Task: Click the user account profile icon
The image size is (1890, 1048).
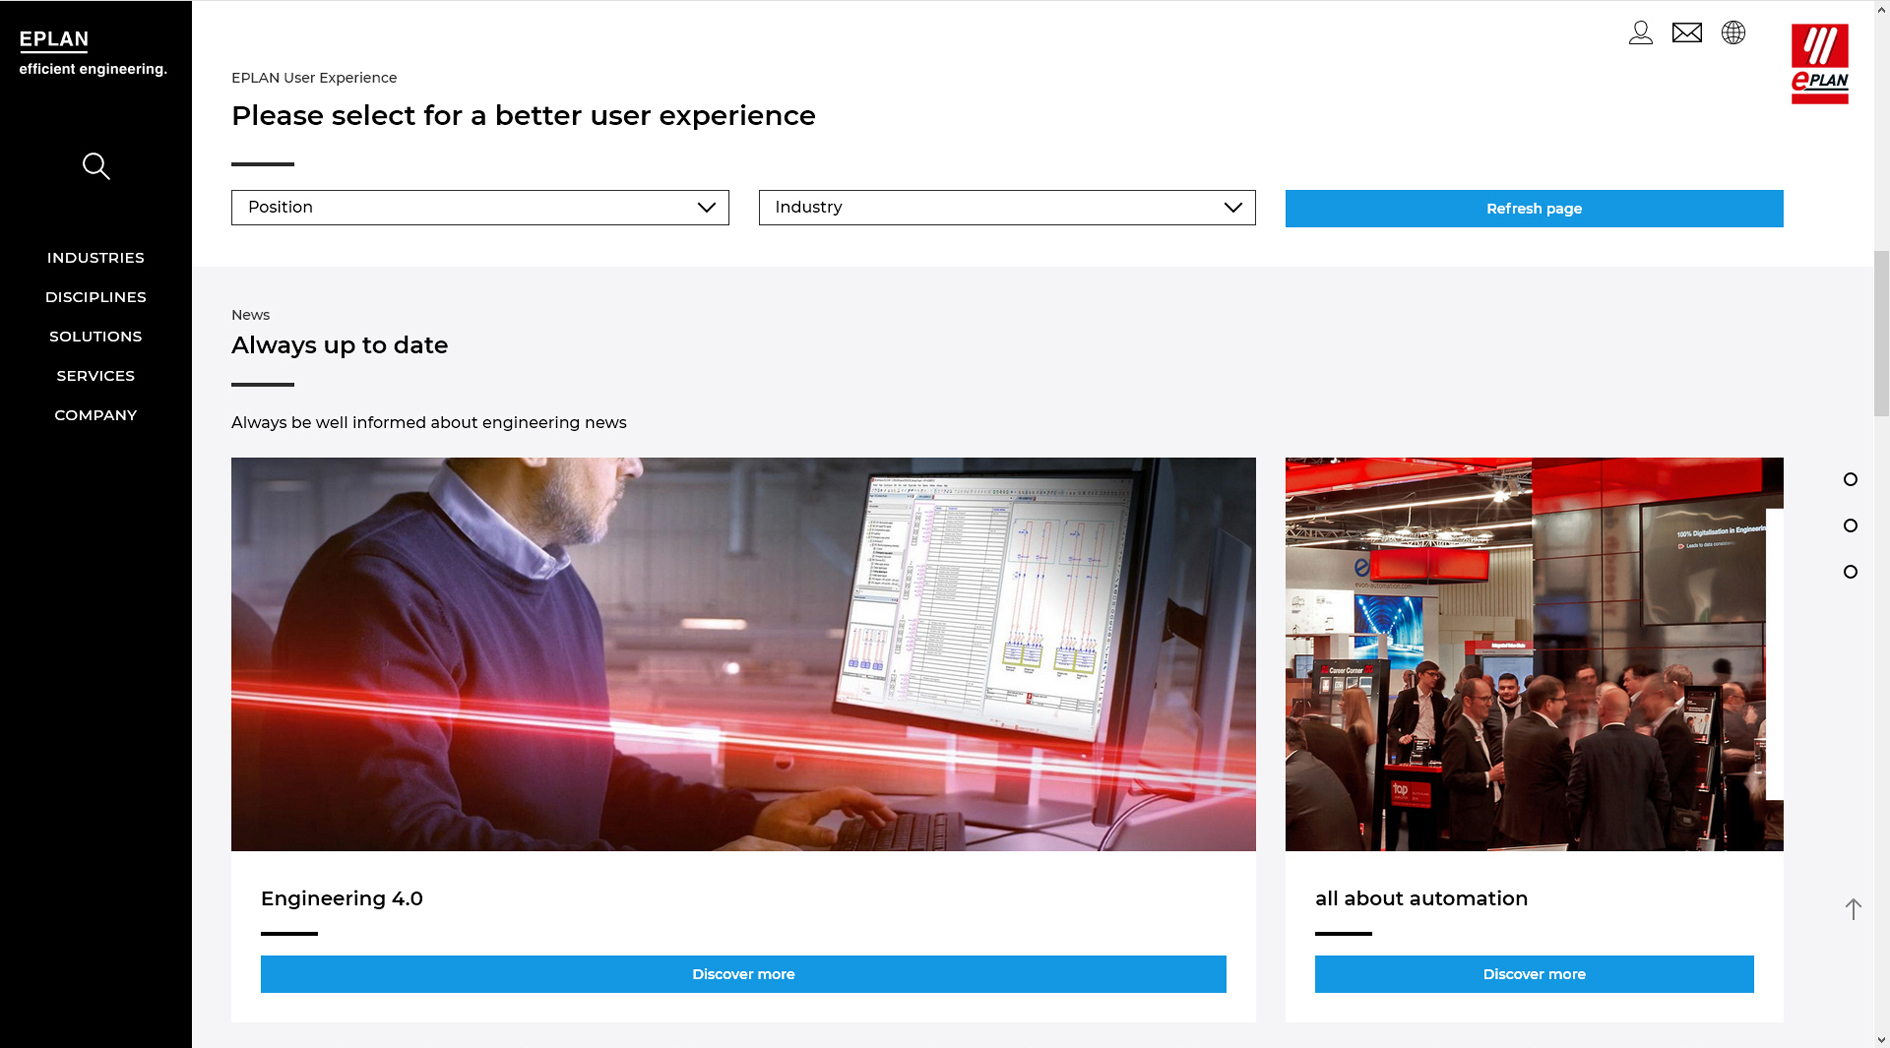Action: click(x=1640, y=33)
